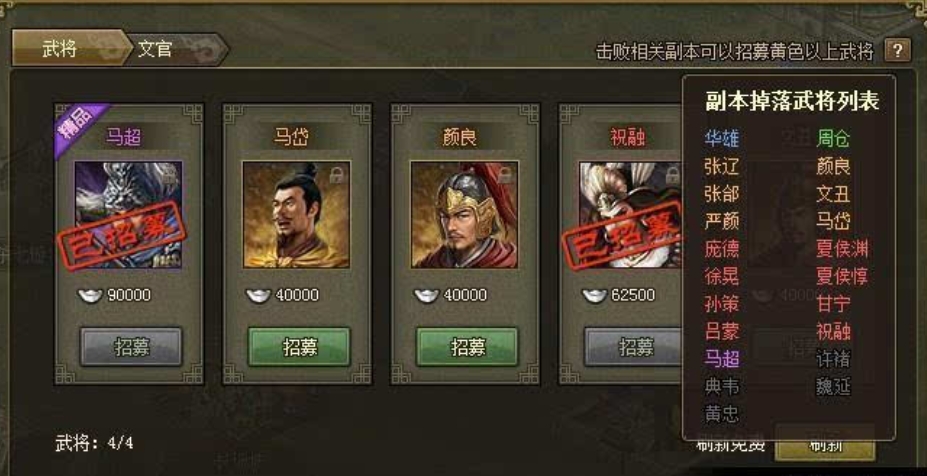Click the silver ingot icon beside 62500
The width and height of the screenshot is (927, 476).
tap(594, 294)
